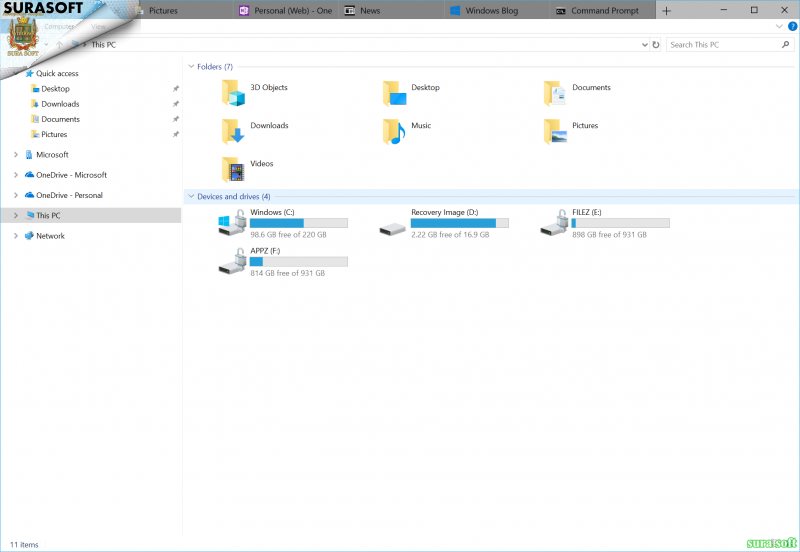Add a new tab with plus button
The image size is (800, 552).
pyautogui.click(x=666, y=11)
